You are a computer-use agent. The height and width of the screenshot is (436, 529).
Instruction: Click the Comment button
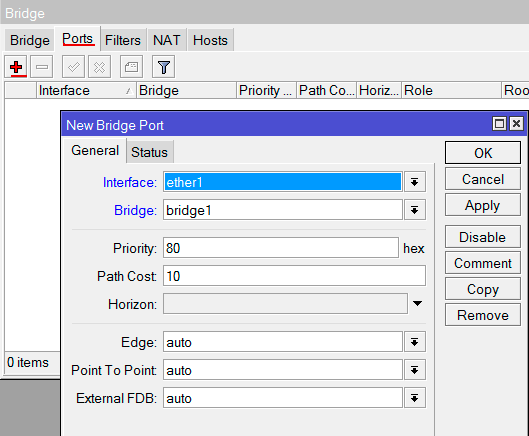[x=483, y=263]
